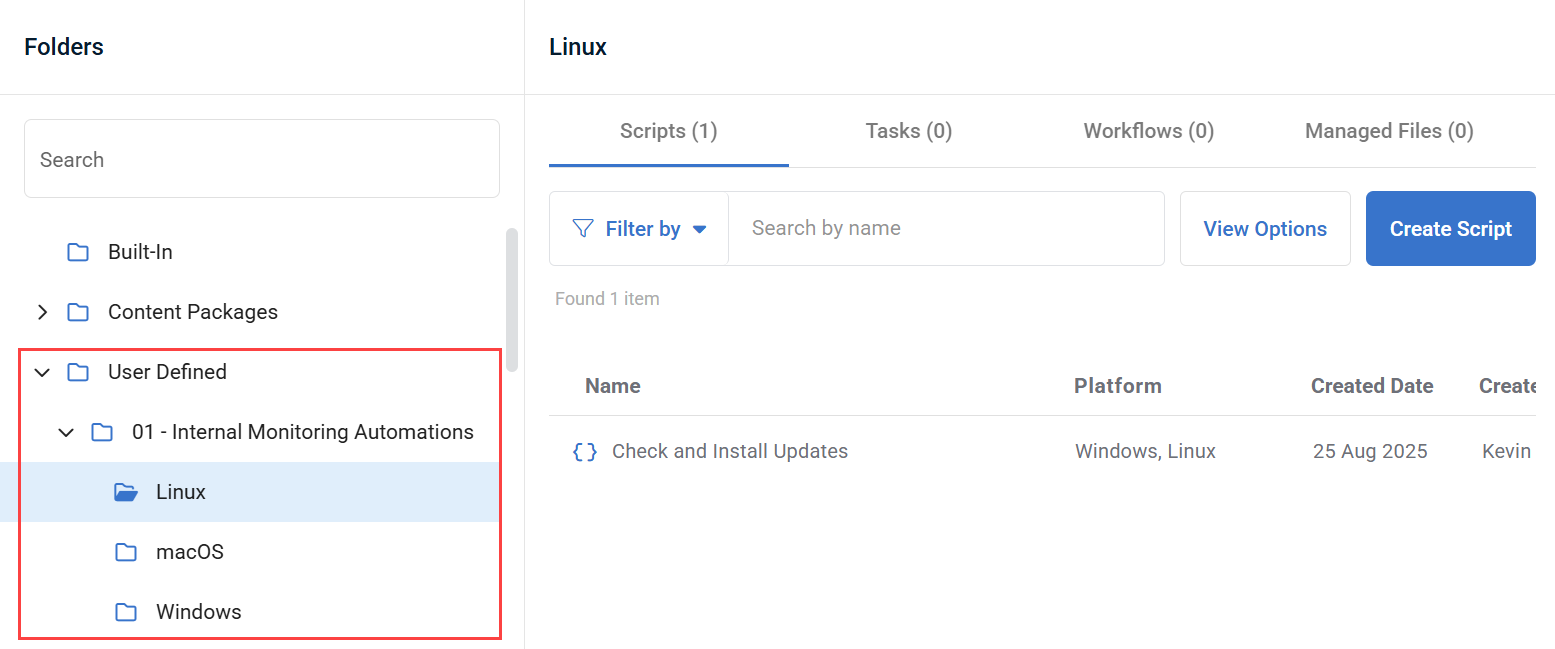Click the macOS folder icon
This screenshot has height=649, width=1555.
tap(126, 552)
